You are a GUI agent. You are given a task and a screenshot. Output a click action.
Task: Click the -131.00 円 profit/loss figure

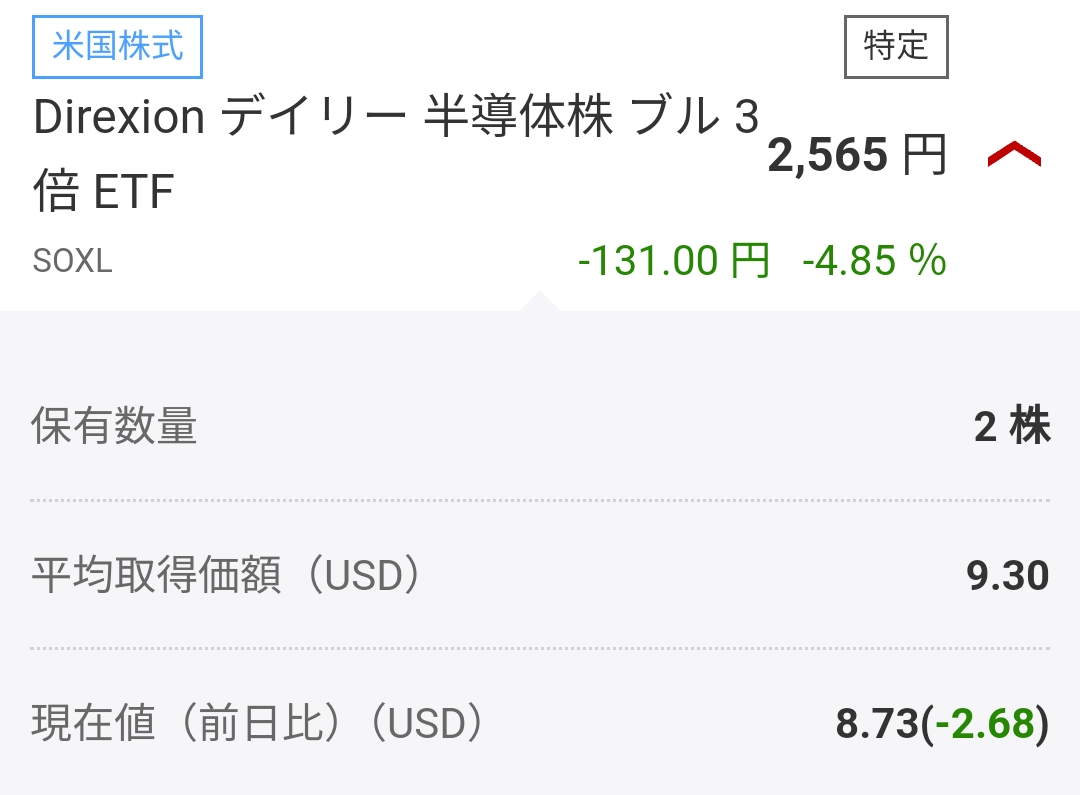[x=674, y=261]
